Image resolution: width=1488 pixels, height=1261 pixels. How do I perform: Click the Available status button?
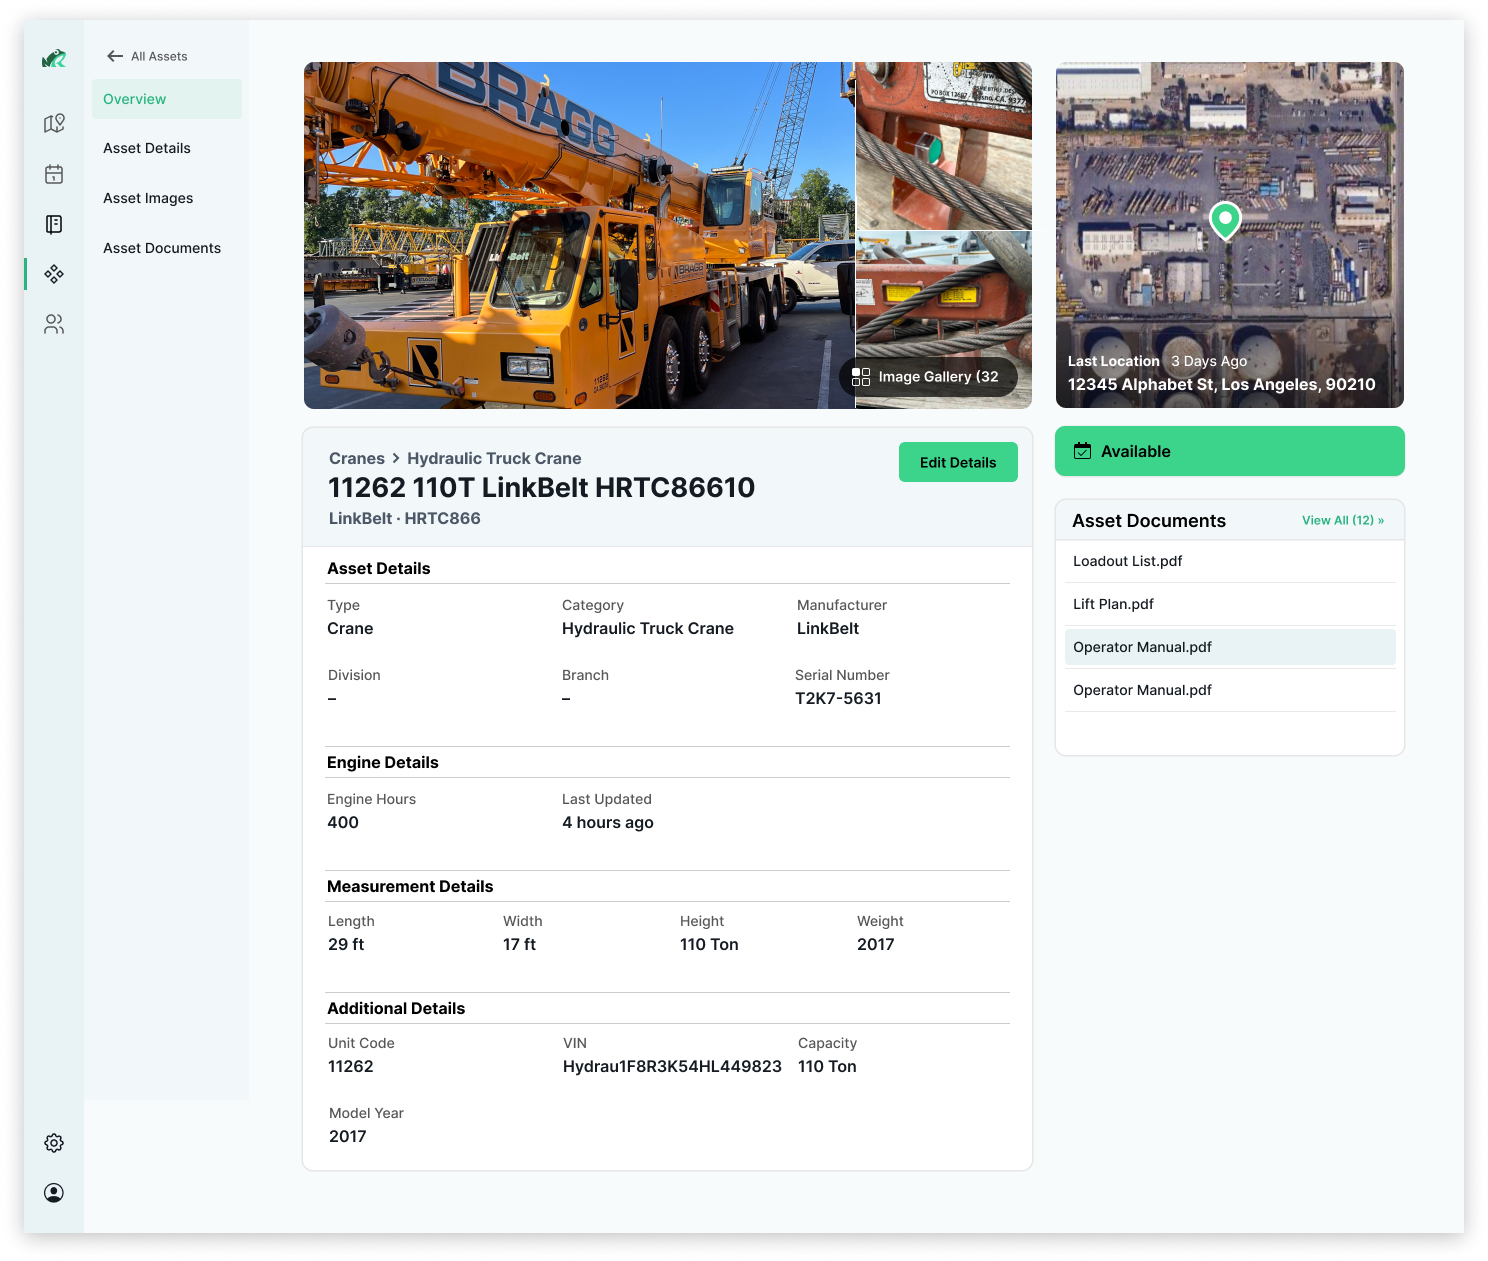[x=1230, y=451]
